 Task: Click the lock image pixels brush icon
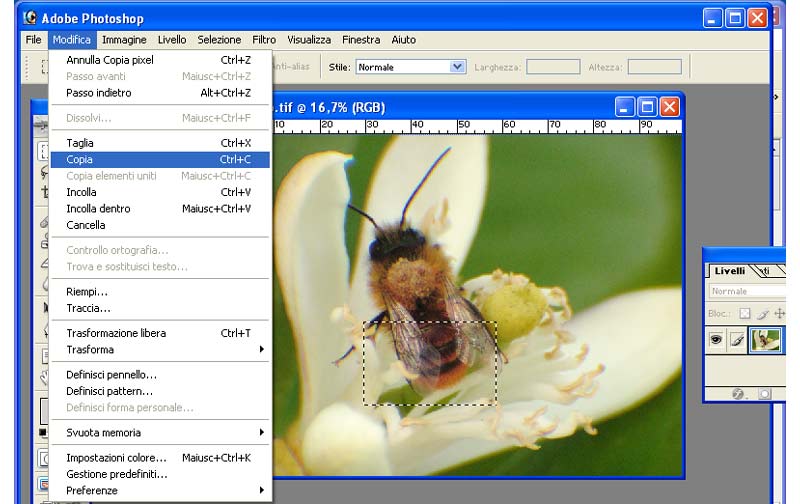762,313
